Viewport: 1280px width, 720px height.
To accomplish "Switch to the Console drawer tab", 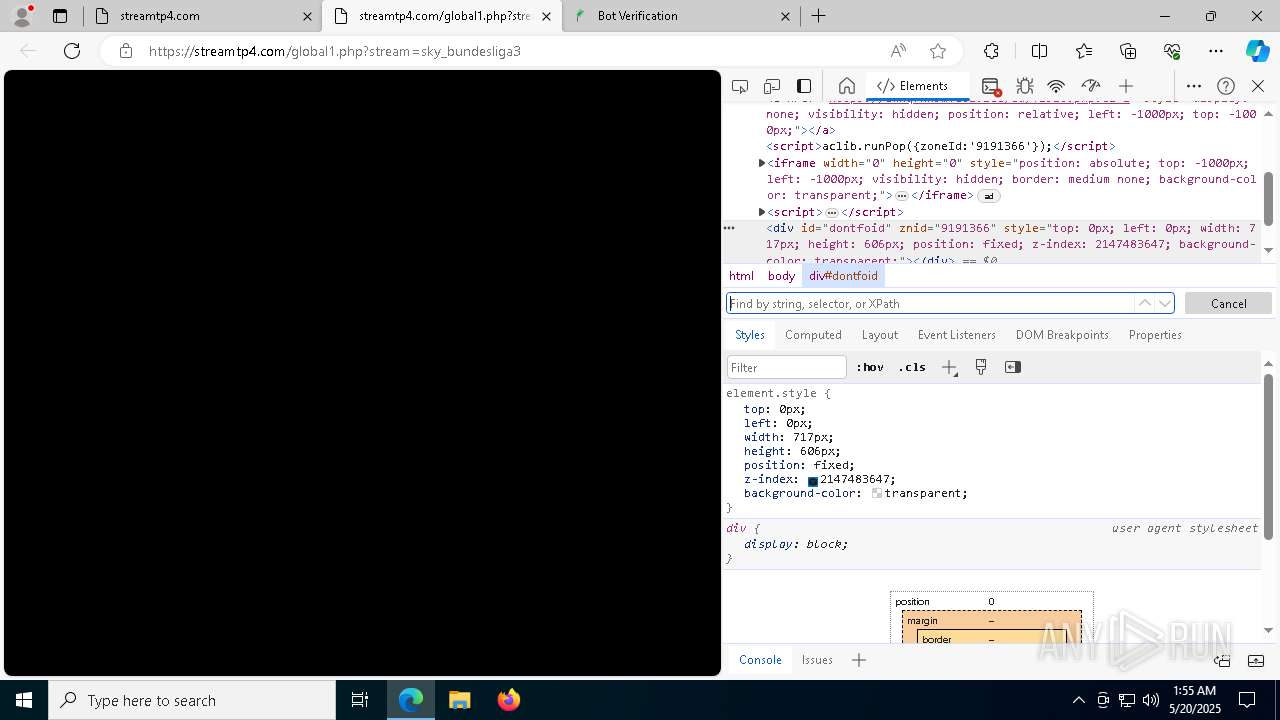I will click(760, 660).
